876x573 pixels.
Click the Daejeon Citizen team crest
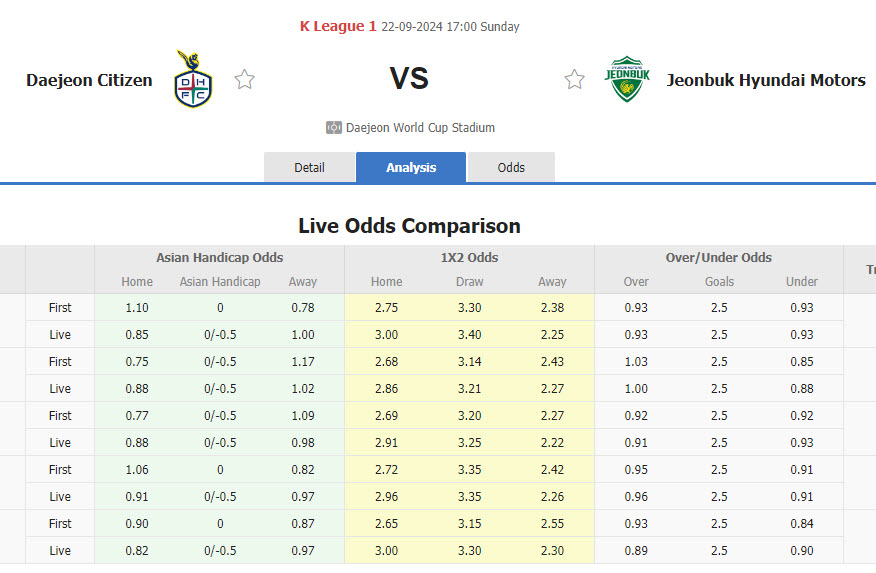point(192,79)
